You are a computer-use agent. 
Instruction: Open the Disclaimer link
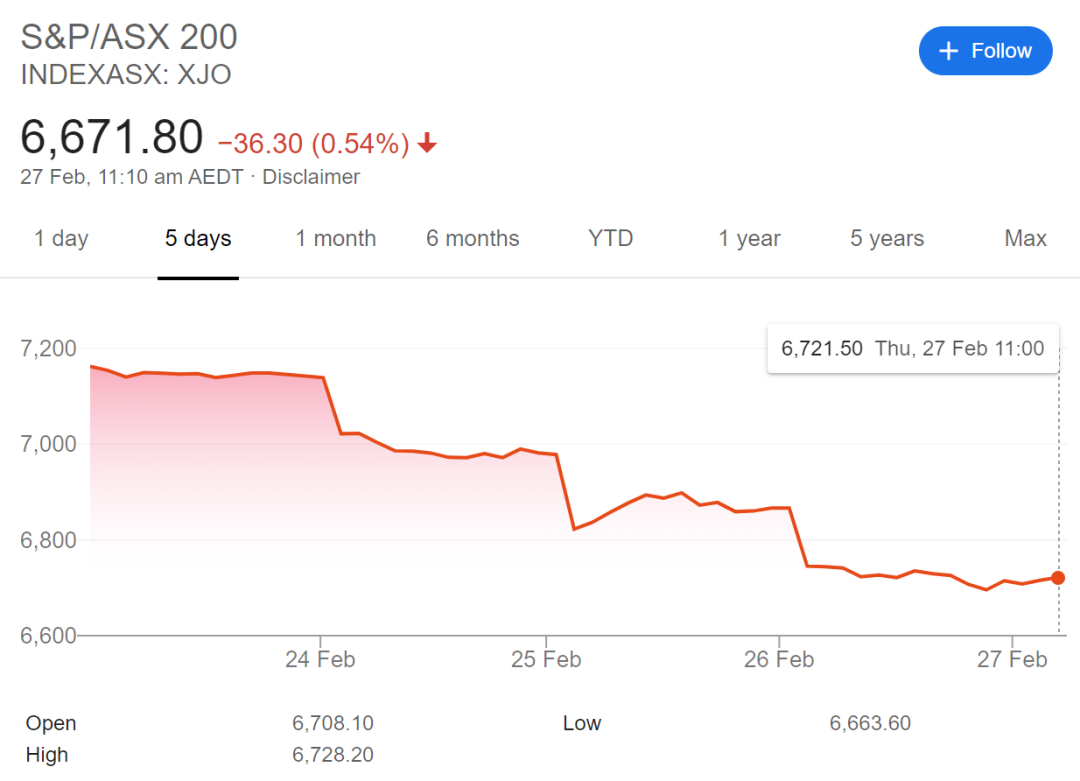[x=311, y=177]
